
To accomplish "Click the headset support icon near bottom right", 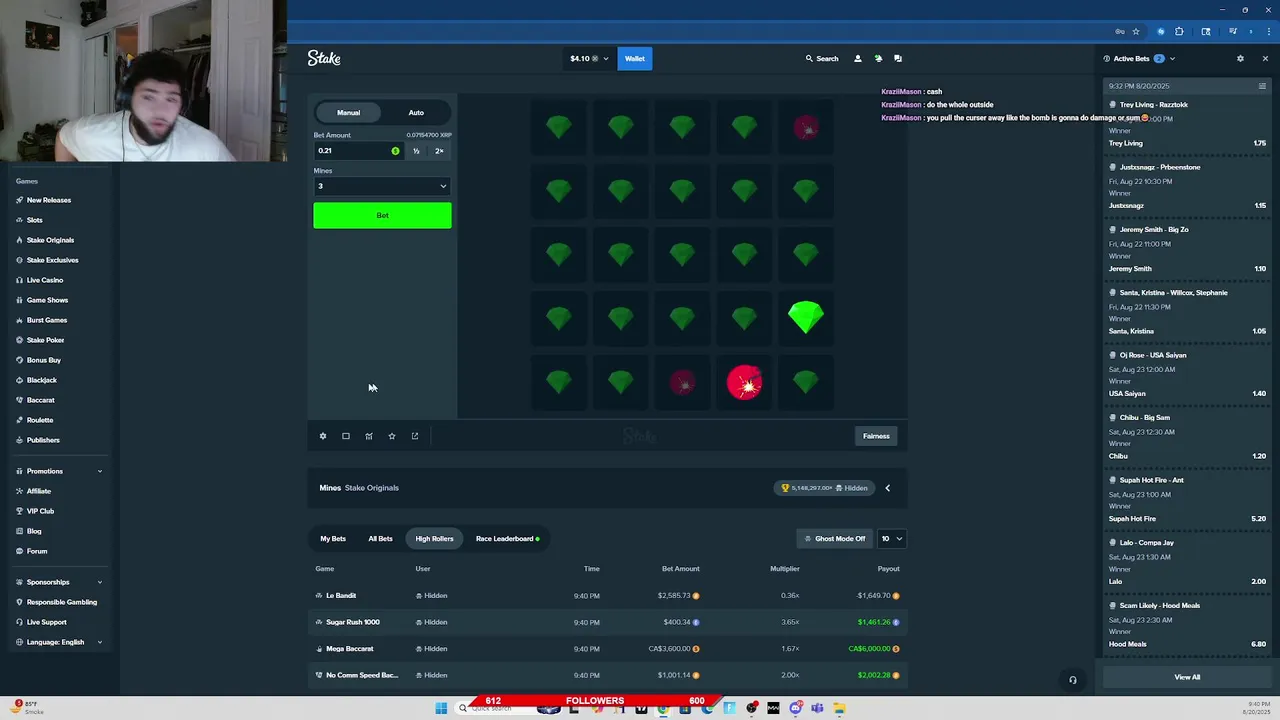I will point(1072,680).
